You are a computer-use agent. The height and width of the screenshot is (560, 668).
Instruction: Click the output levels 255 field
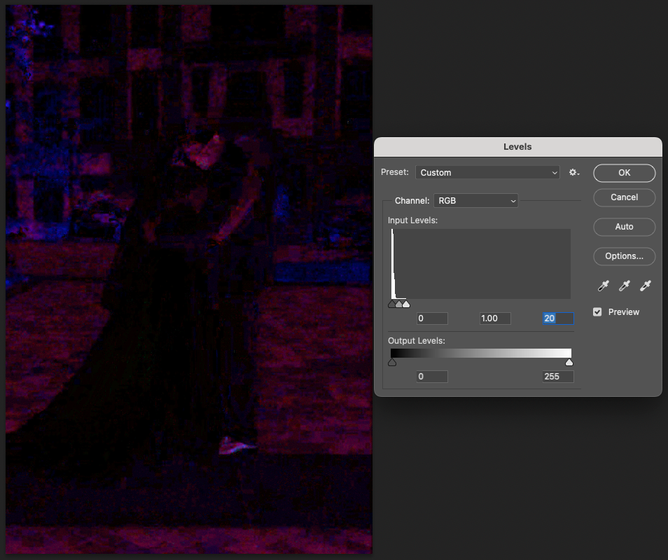[x=558, y=376]
